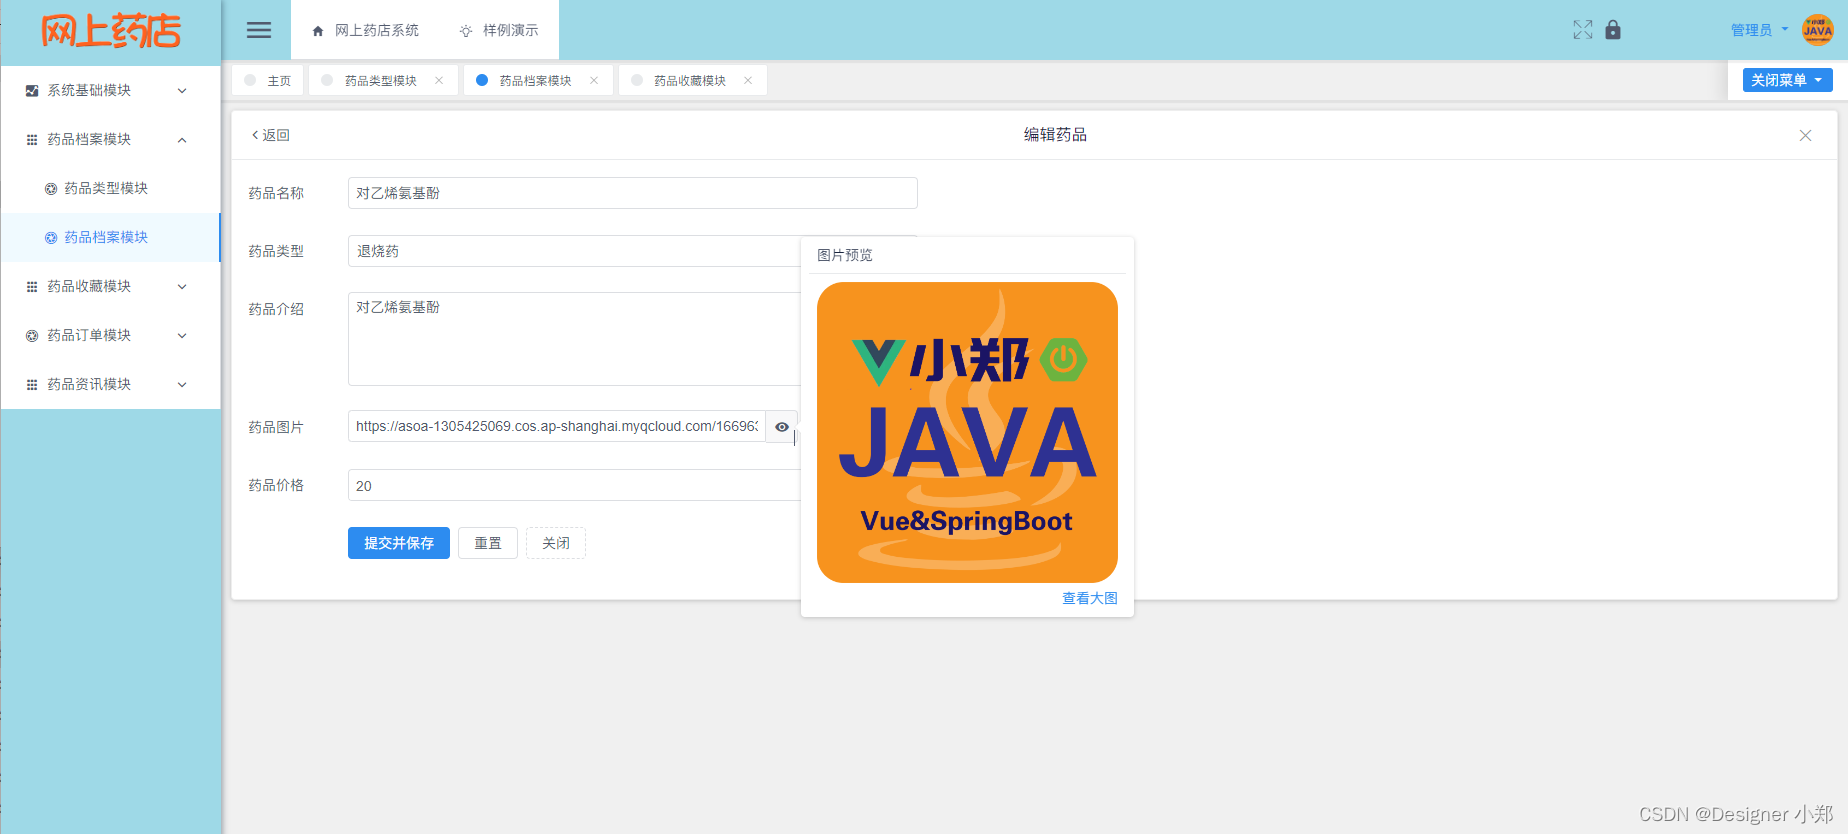Switch to the 药品收藏模块 tab
Viewport: 1848px width, 834px height.
pos(692,80)
